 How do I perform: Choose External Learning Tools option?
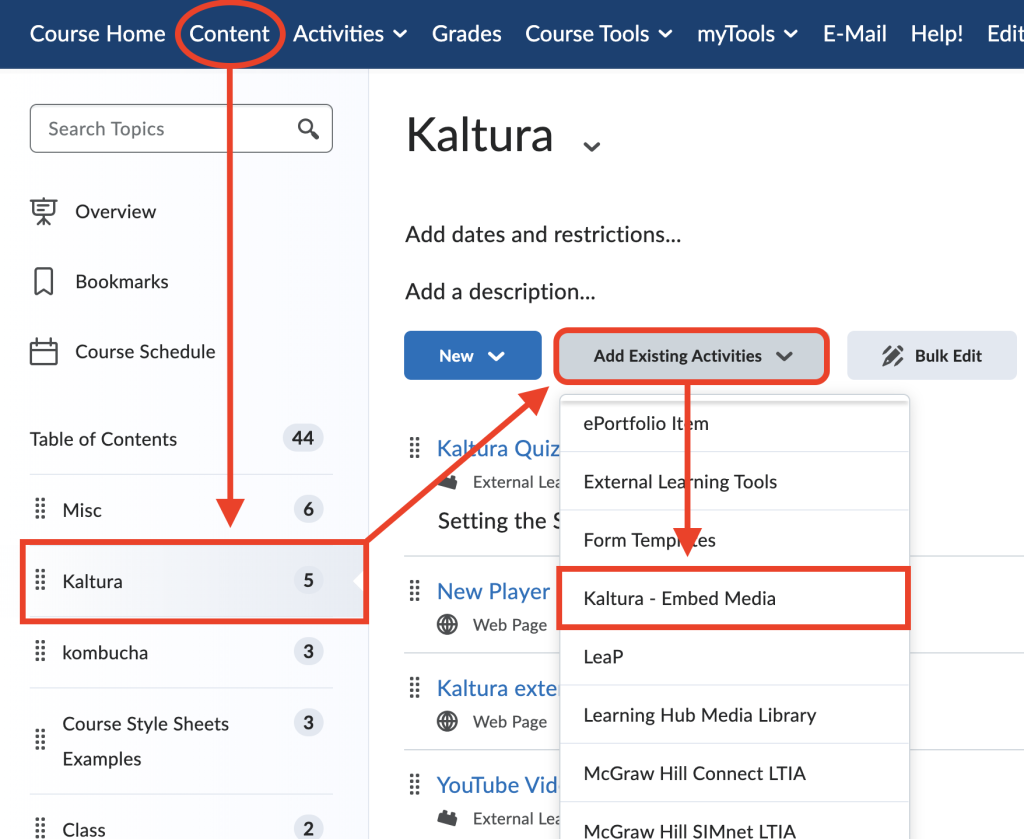[x=735, y=481]
